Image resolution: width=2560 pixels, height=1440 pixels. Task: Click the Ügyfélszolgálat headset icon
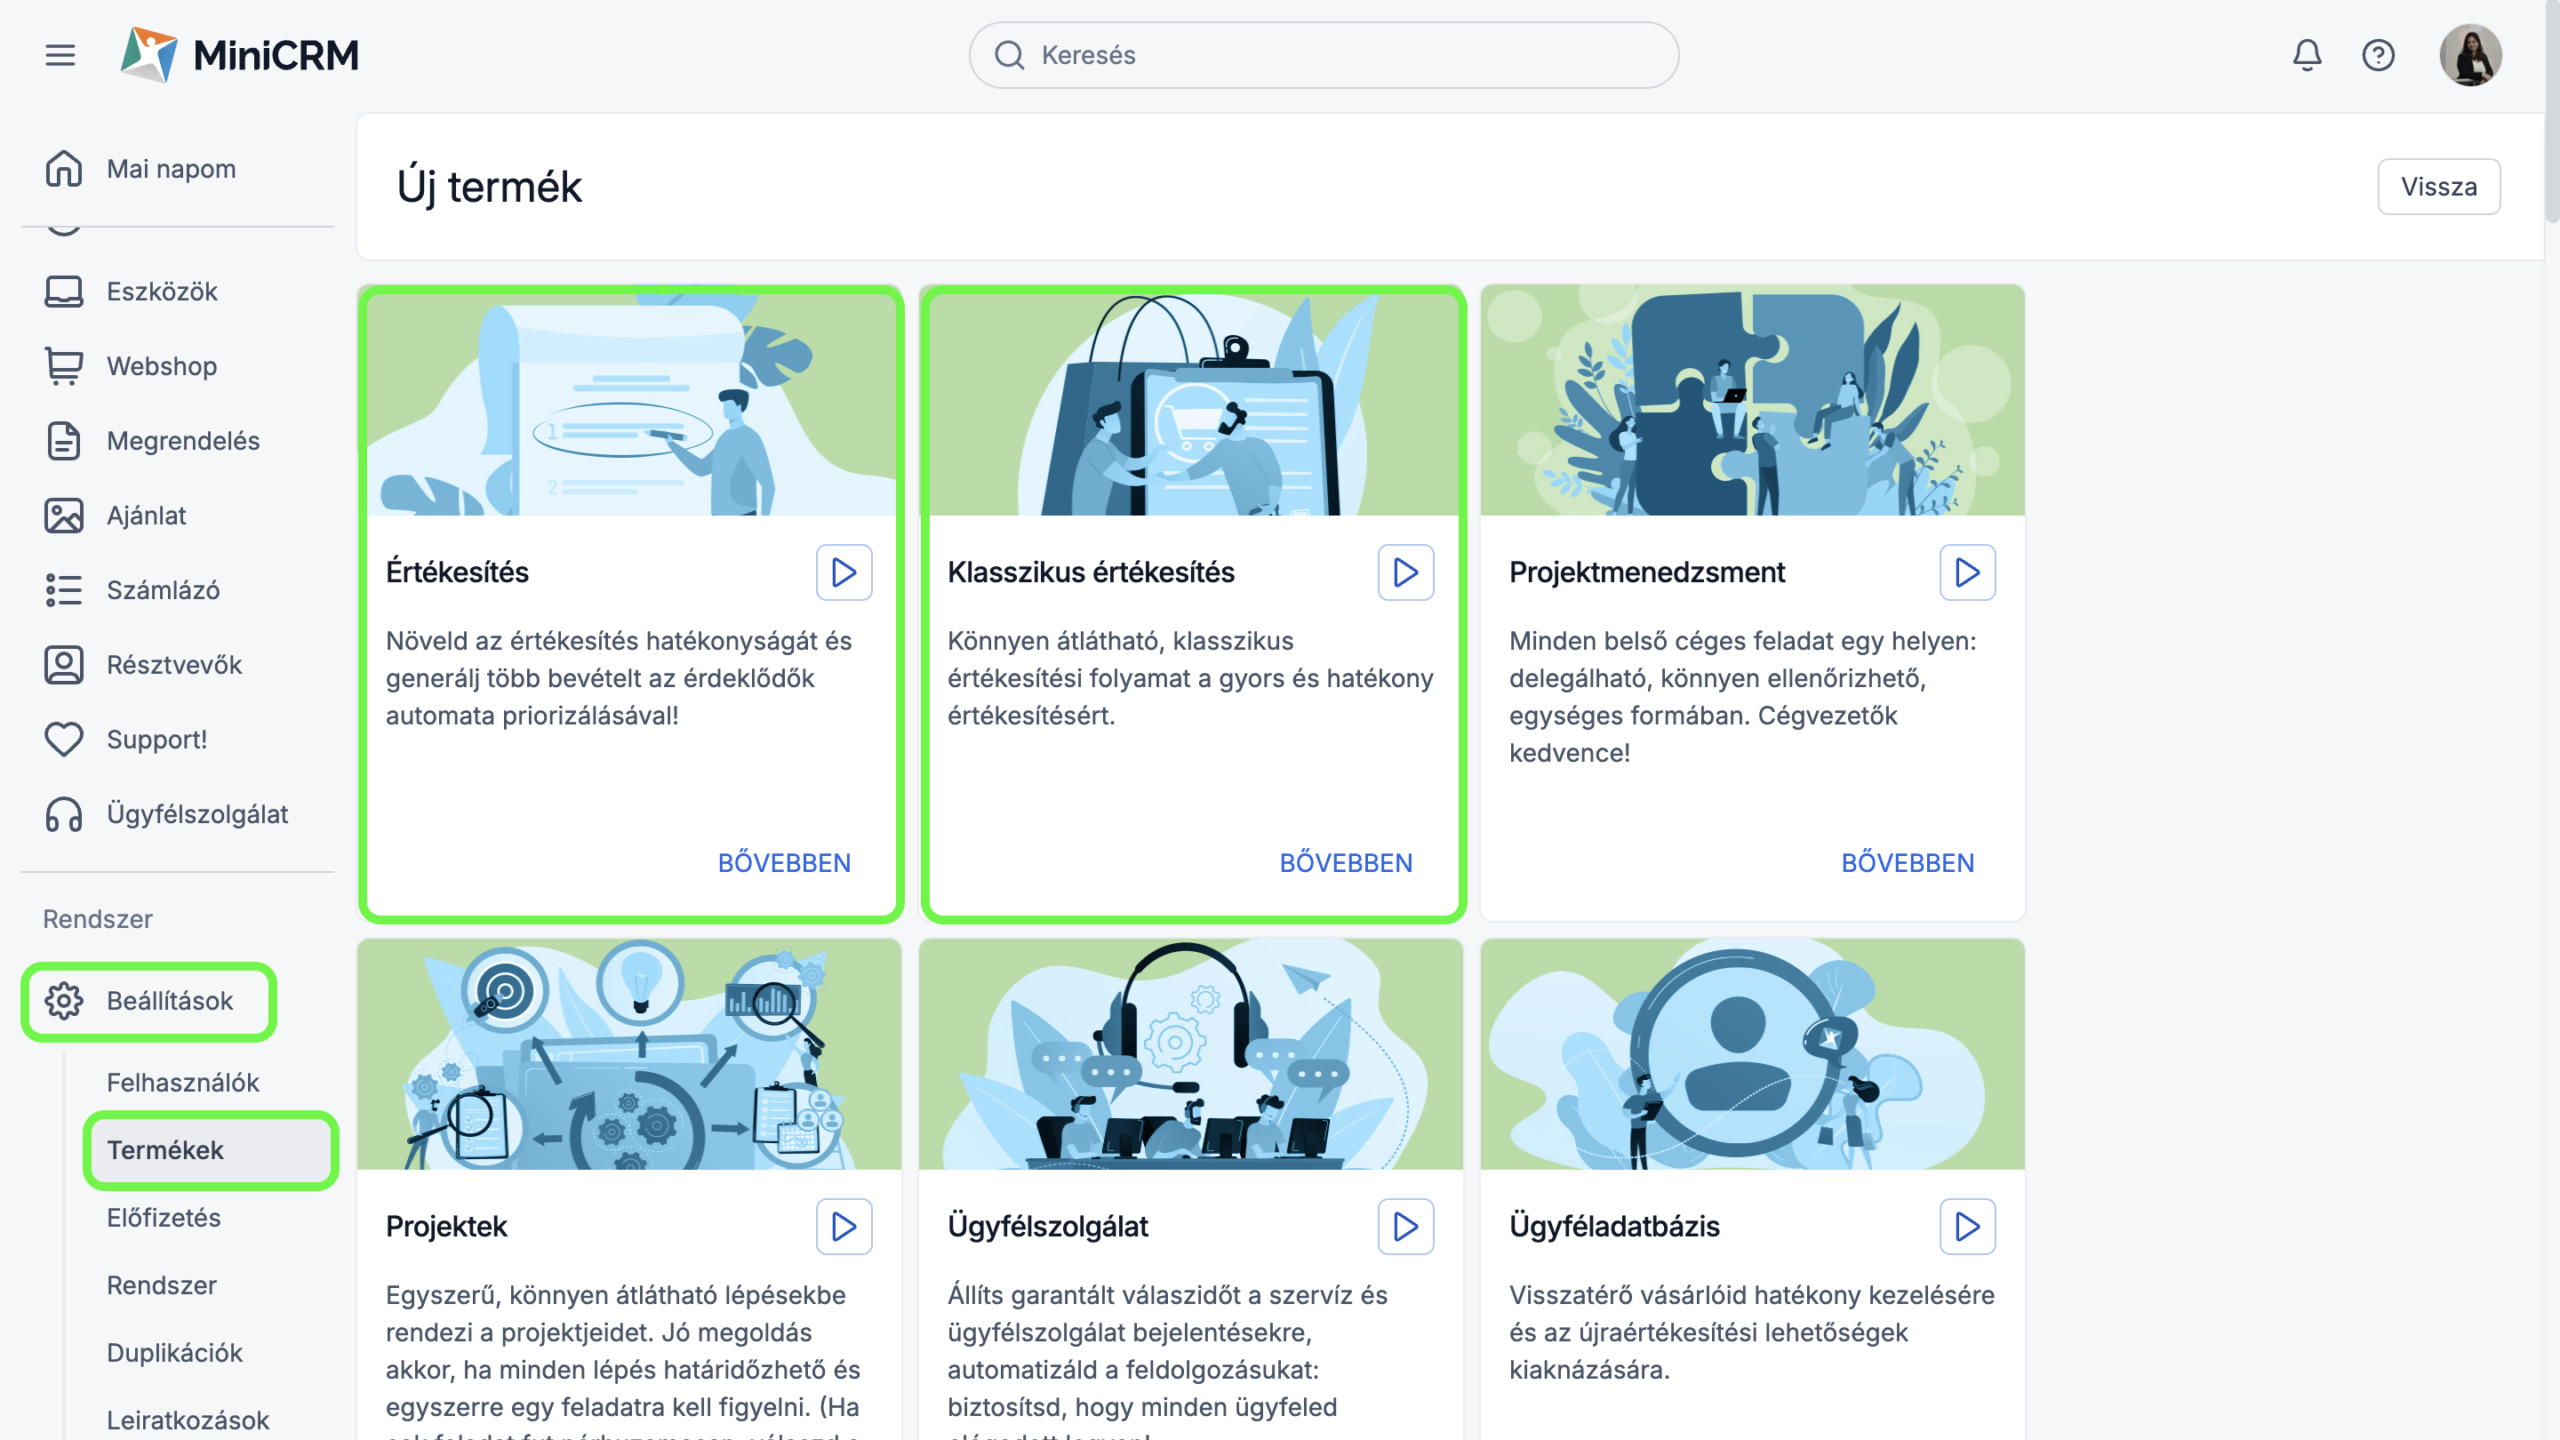coord(64,814)
